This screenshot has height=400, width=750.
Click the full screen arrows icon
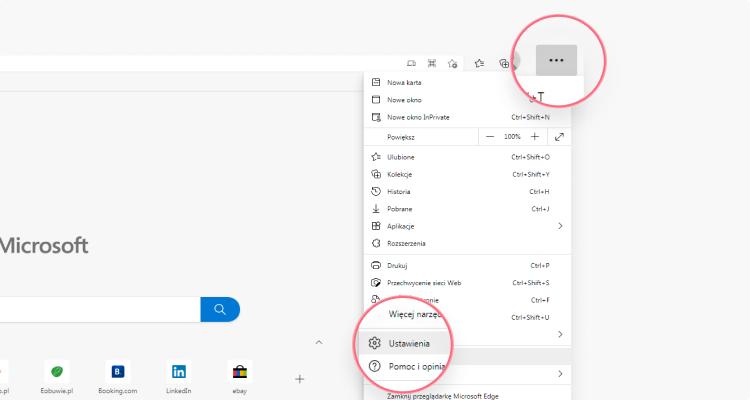click(559, 137)
